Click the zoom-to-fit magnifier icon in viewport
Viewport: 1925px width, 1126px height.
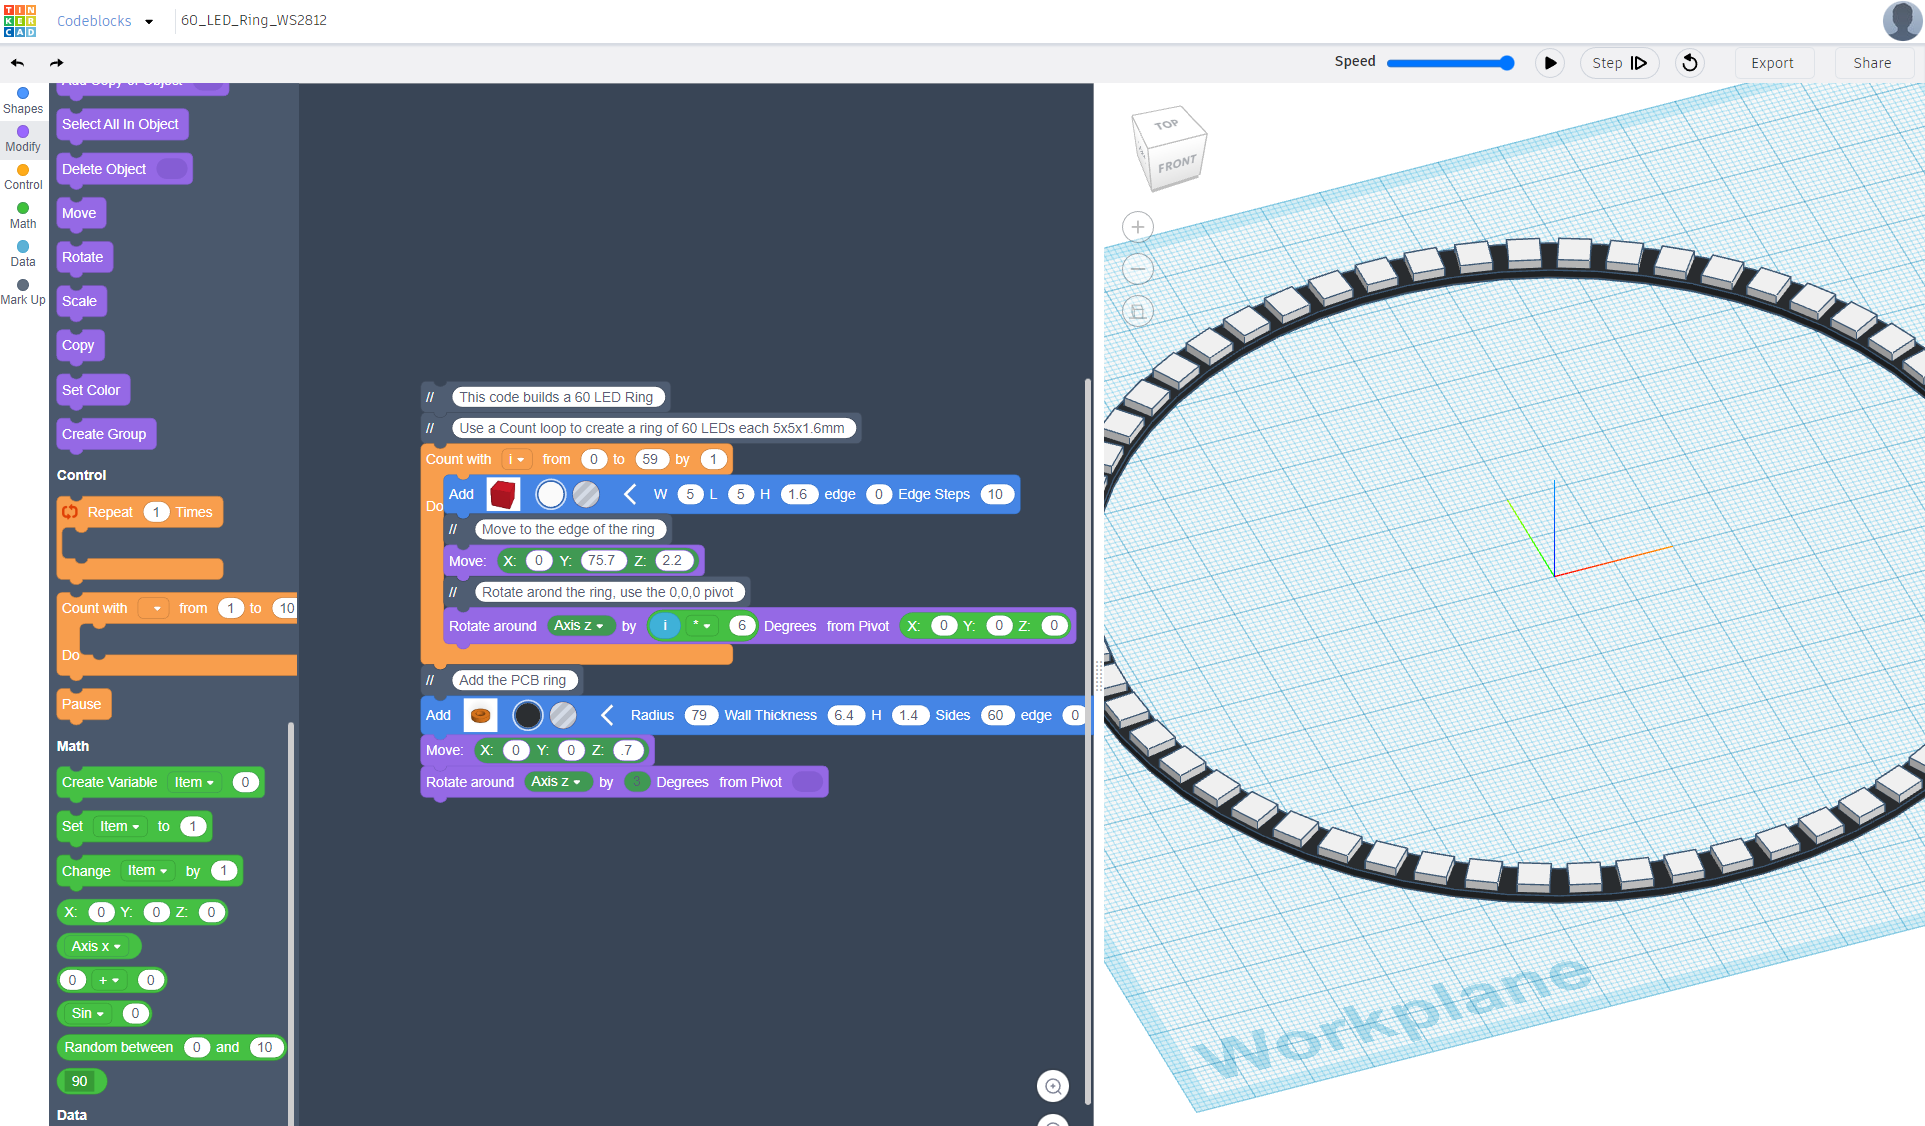coord(1053,1086)
